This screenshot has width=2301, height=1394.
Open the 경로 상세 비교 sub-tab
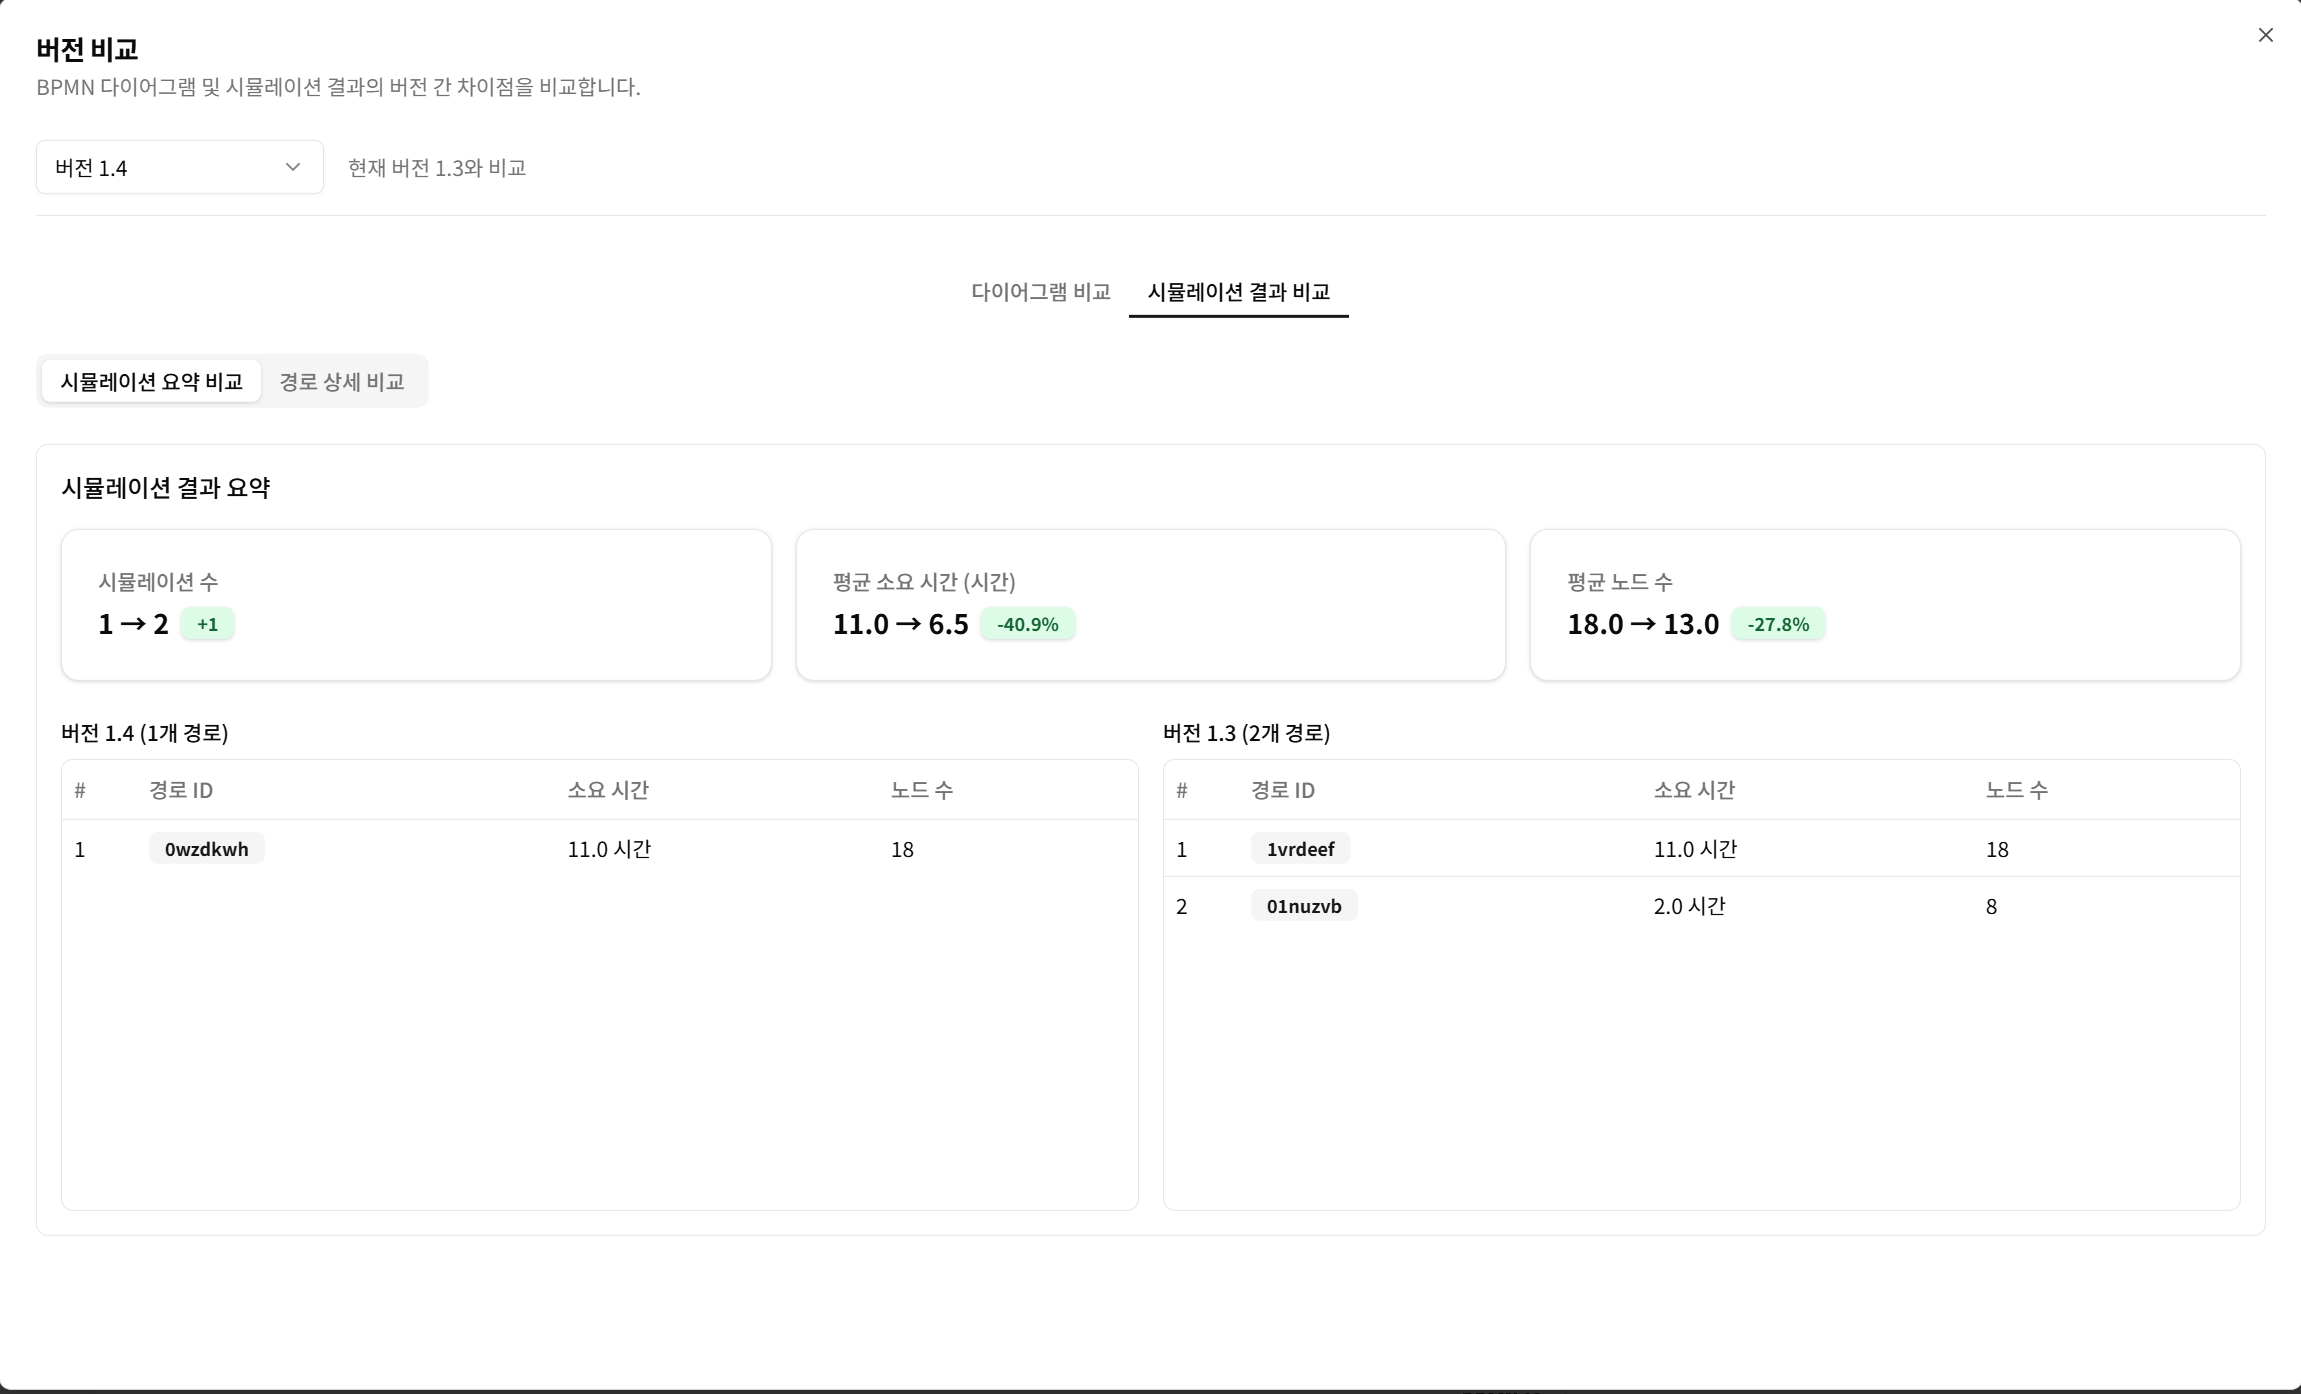tap(342, 381)
